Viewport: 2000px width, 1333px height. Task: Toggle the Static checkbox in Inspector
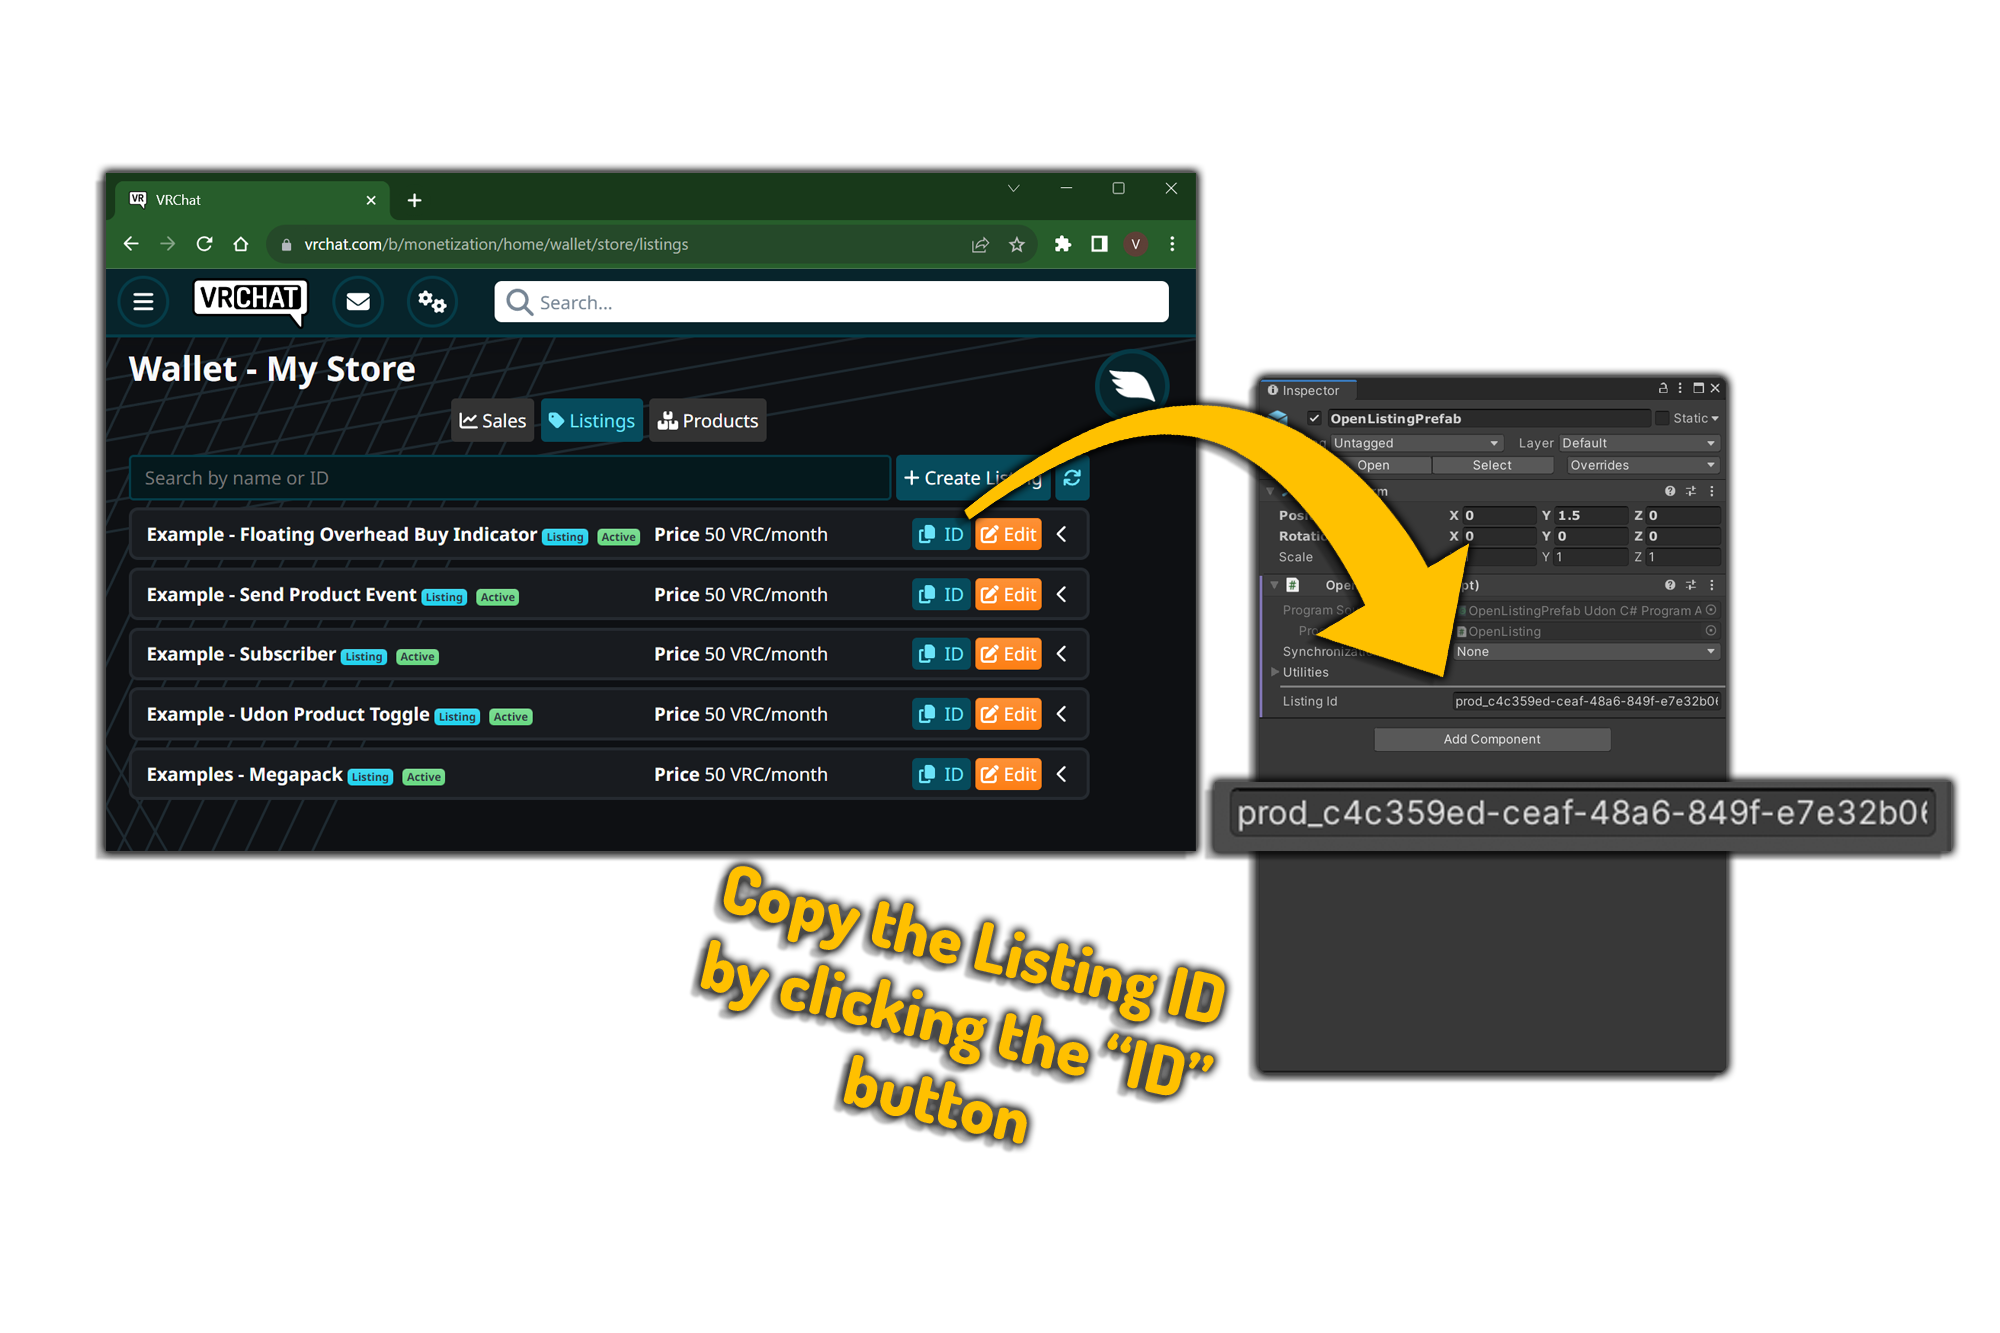click(x=1662, y=418)
